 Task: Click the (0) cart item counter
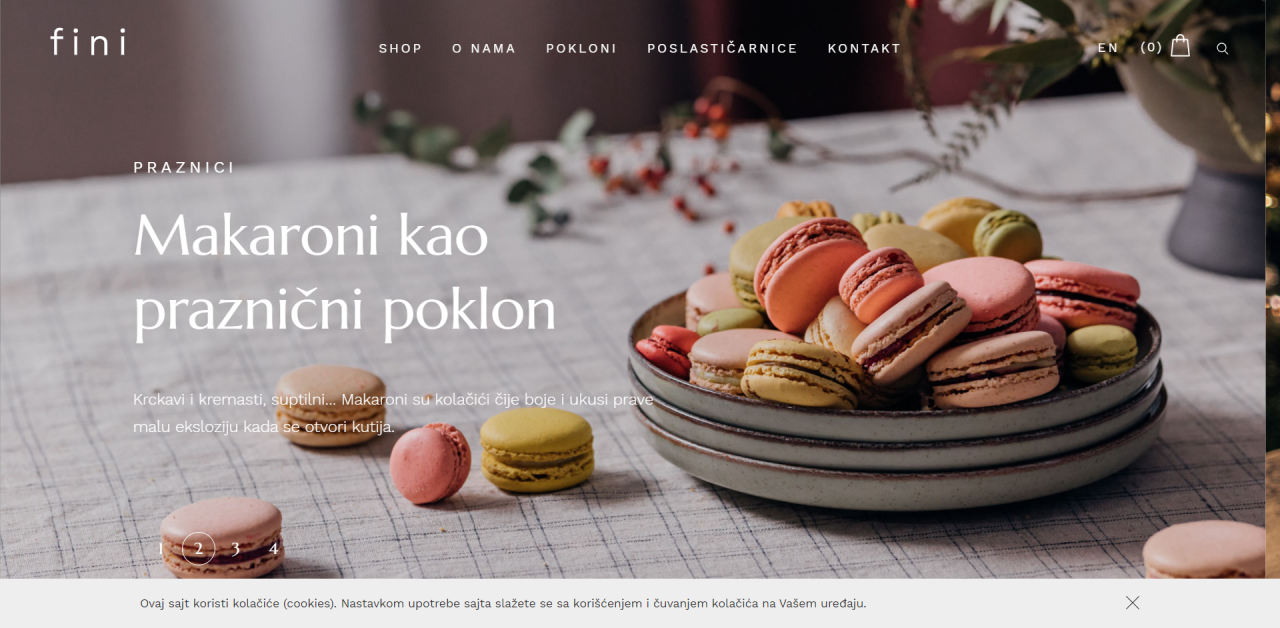(x=1151, y=47)
